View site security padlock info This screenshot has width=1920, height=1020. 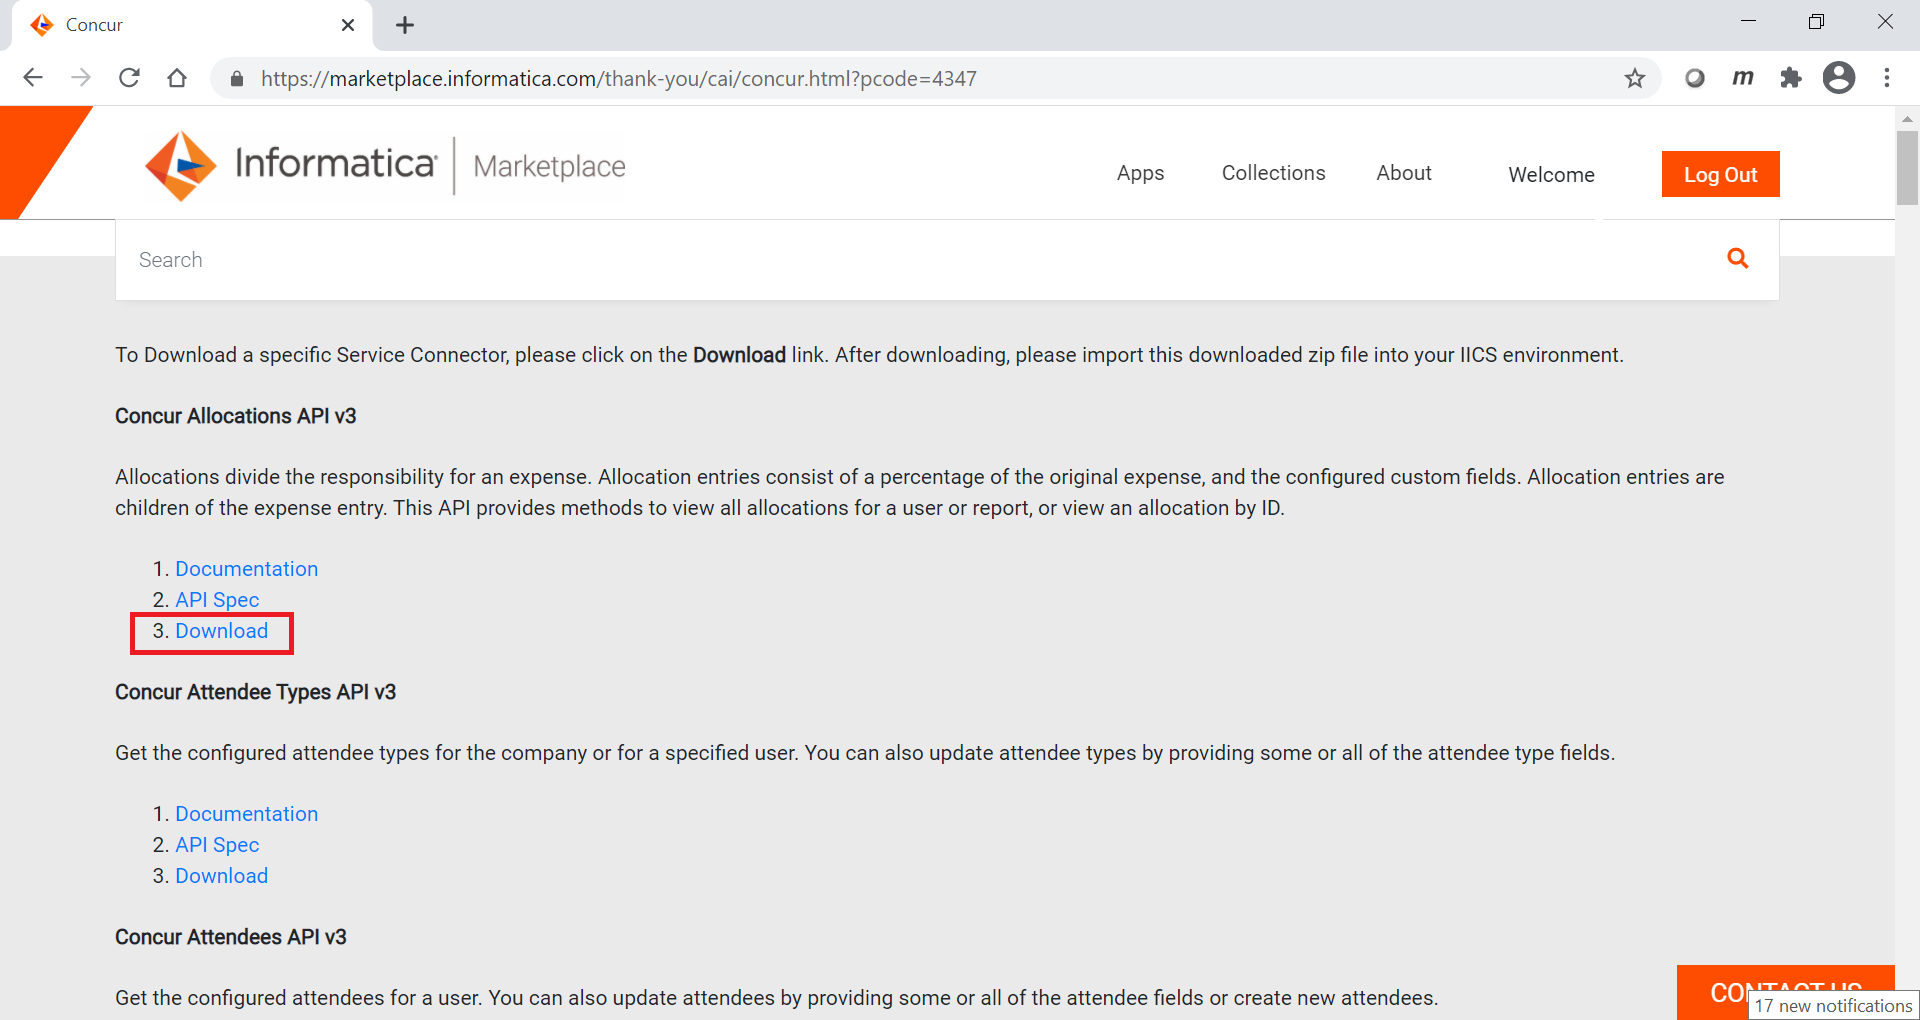[237, 79]
